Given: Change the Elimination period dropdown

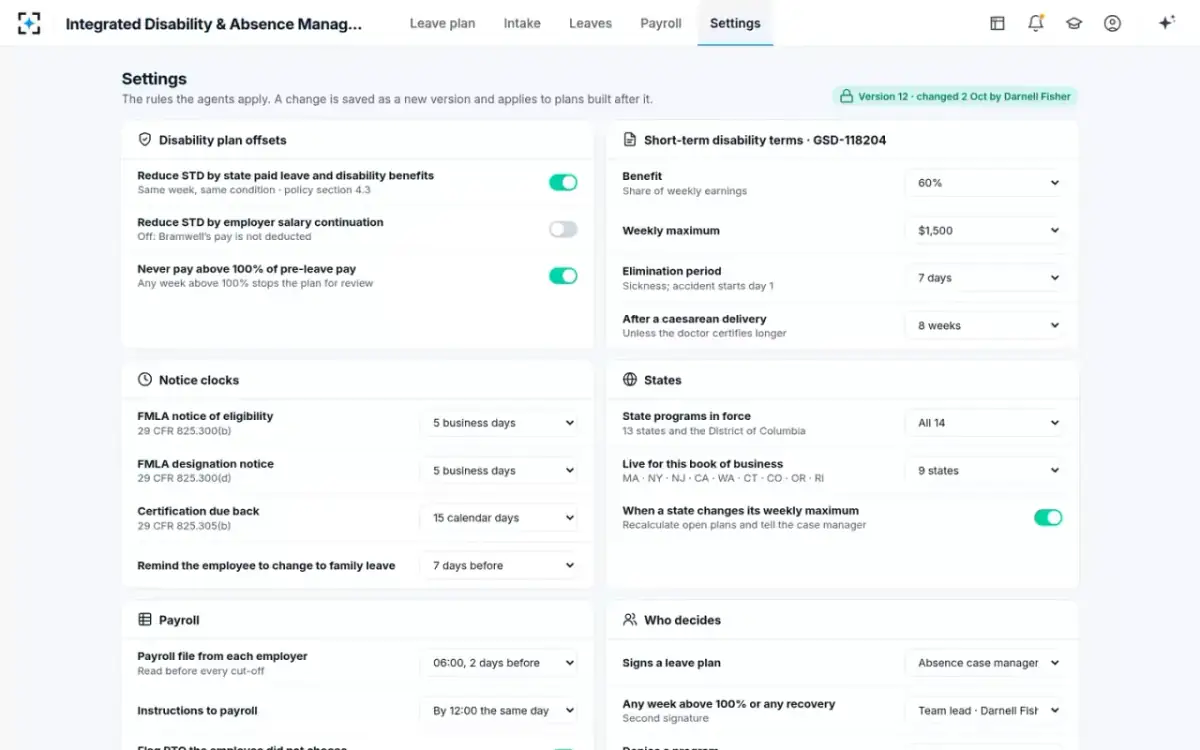Looking at the screenshot, I should point(985,278).
